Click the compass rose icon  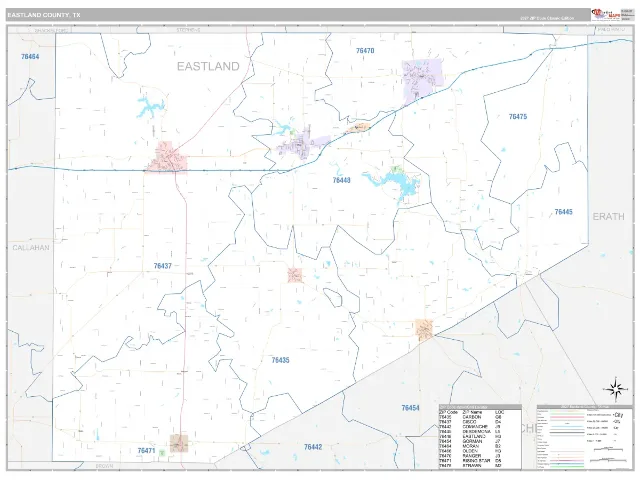(x=614, y=389)
